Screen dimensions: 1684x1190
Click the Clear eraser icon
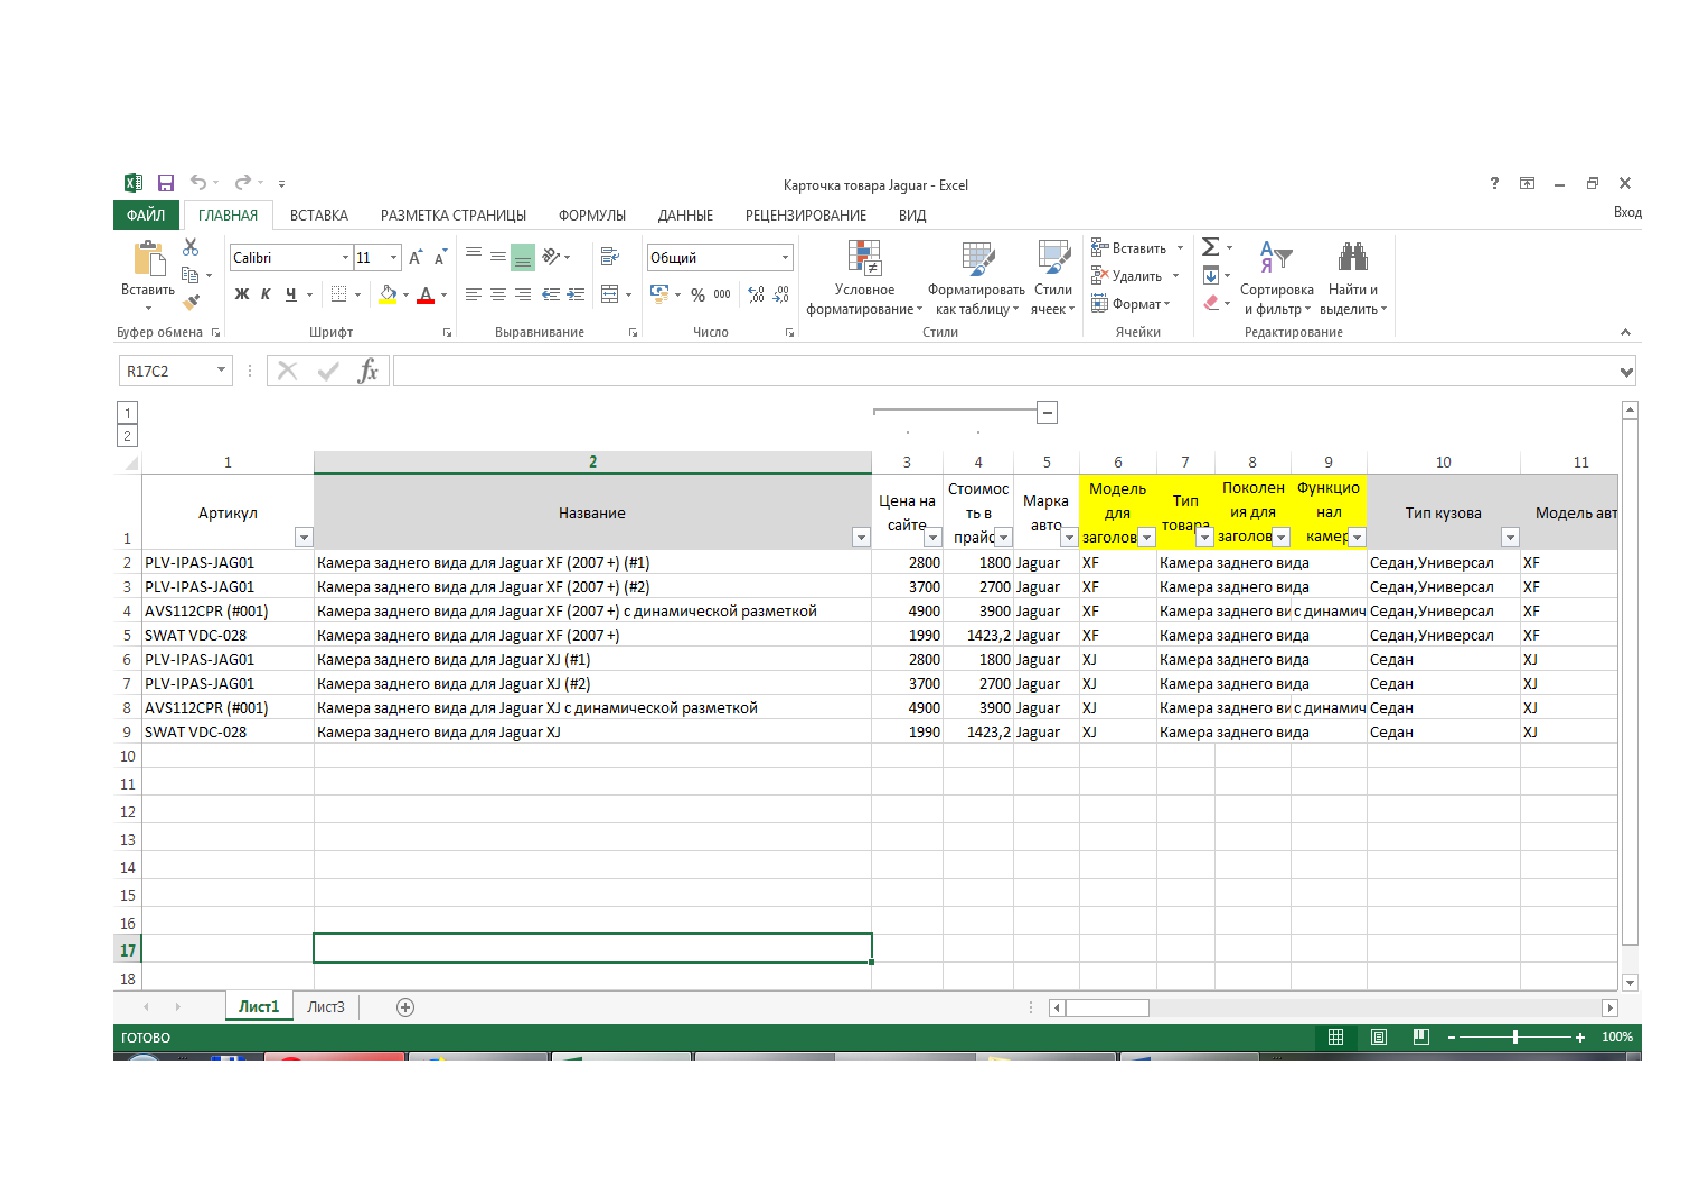click(1211, 302)
